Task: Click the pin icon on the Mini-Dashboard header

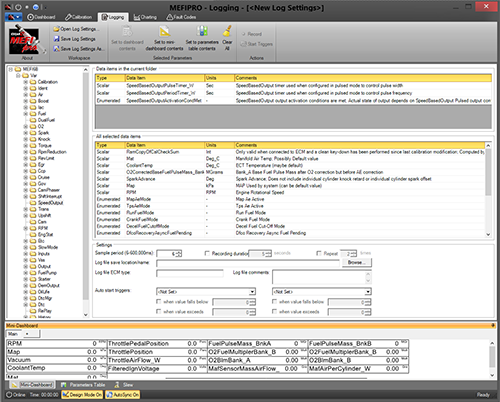Action: (493, 325)
